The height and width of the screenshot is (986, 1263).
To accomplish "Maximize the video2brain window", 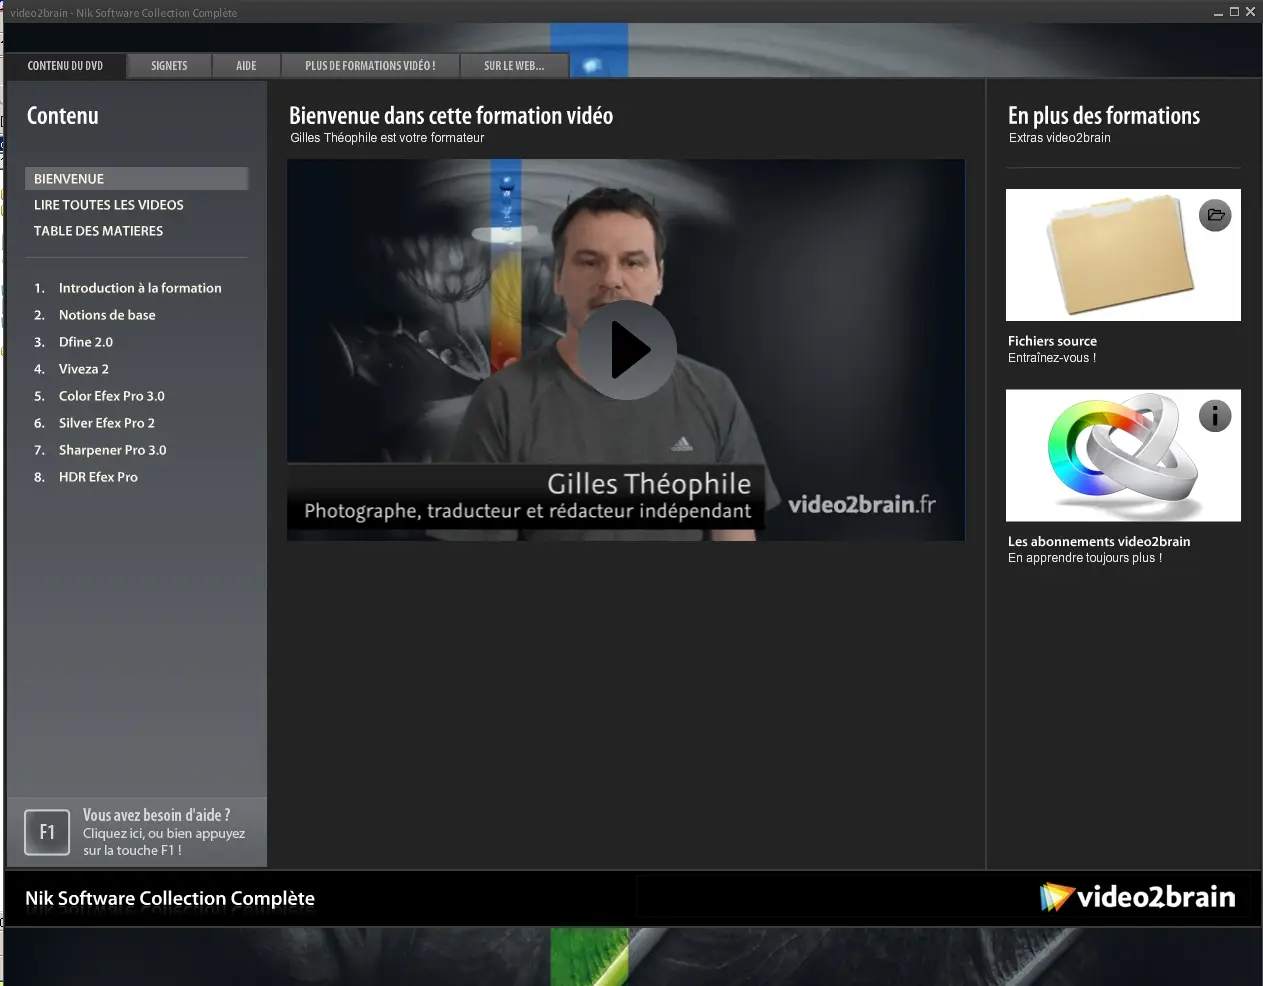I will point(1234,12).
